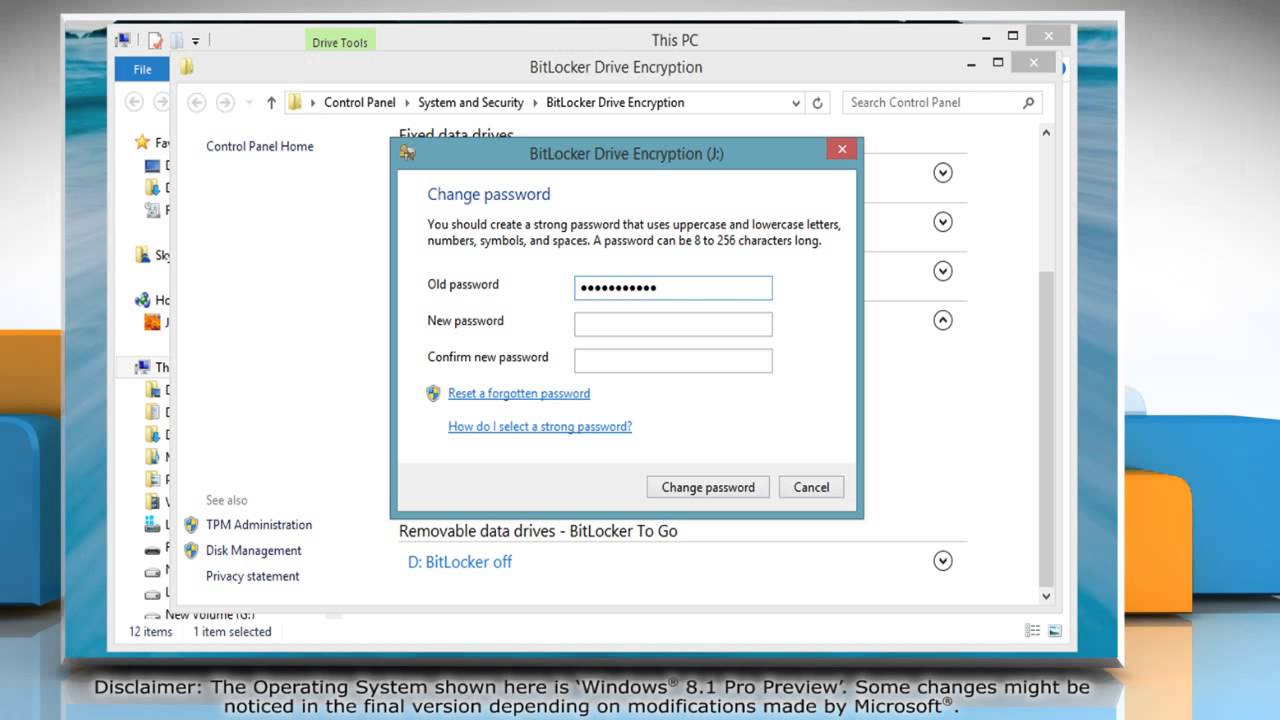Open the File tab in This PC
The width and height of the screenshot is (1280, 720).
[143, 69]
